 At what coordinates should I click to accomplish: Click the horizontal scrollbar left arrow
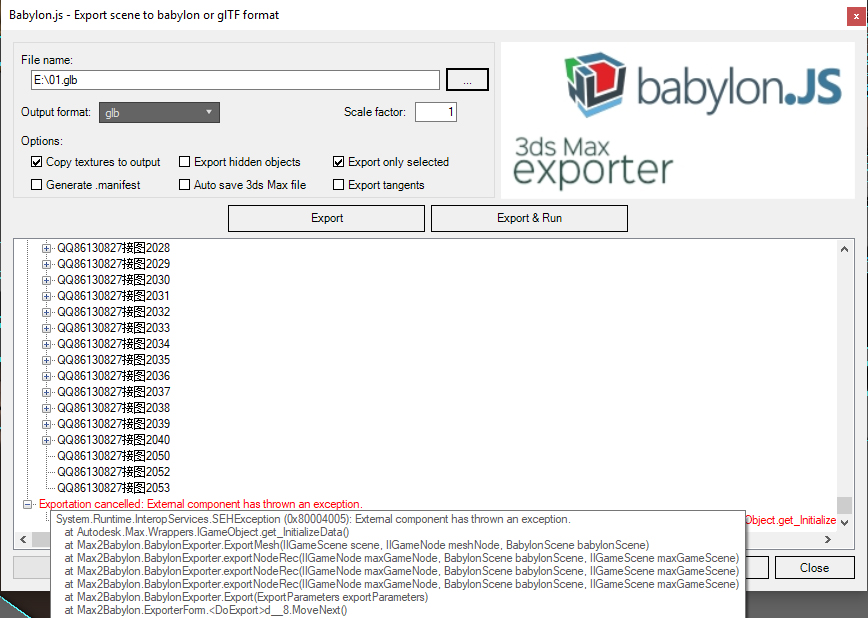pyautogui.click(x=23, y=539)
